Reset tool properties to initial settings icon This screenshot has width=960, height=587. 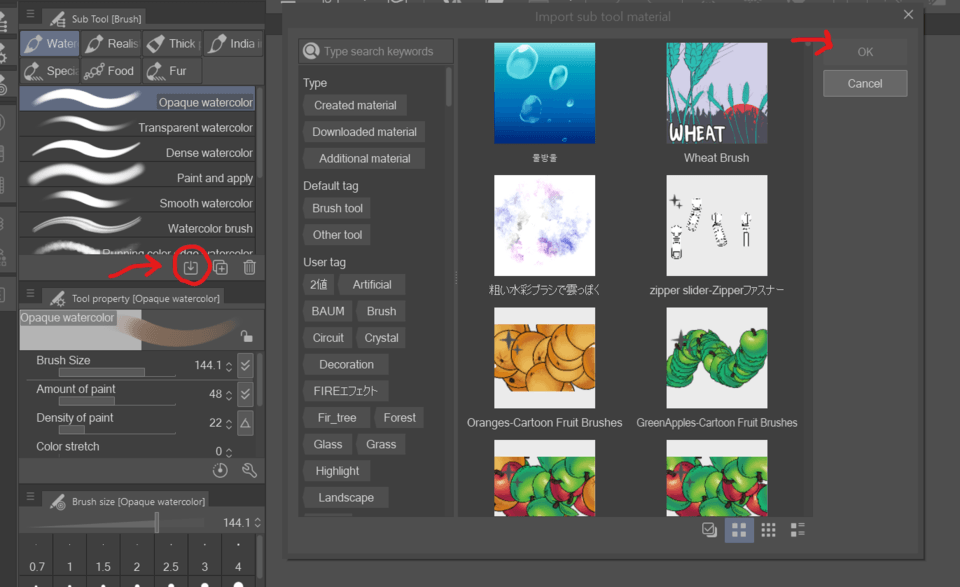click(221, 469)
